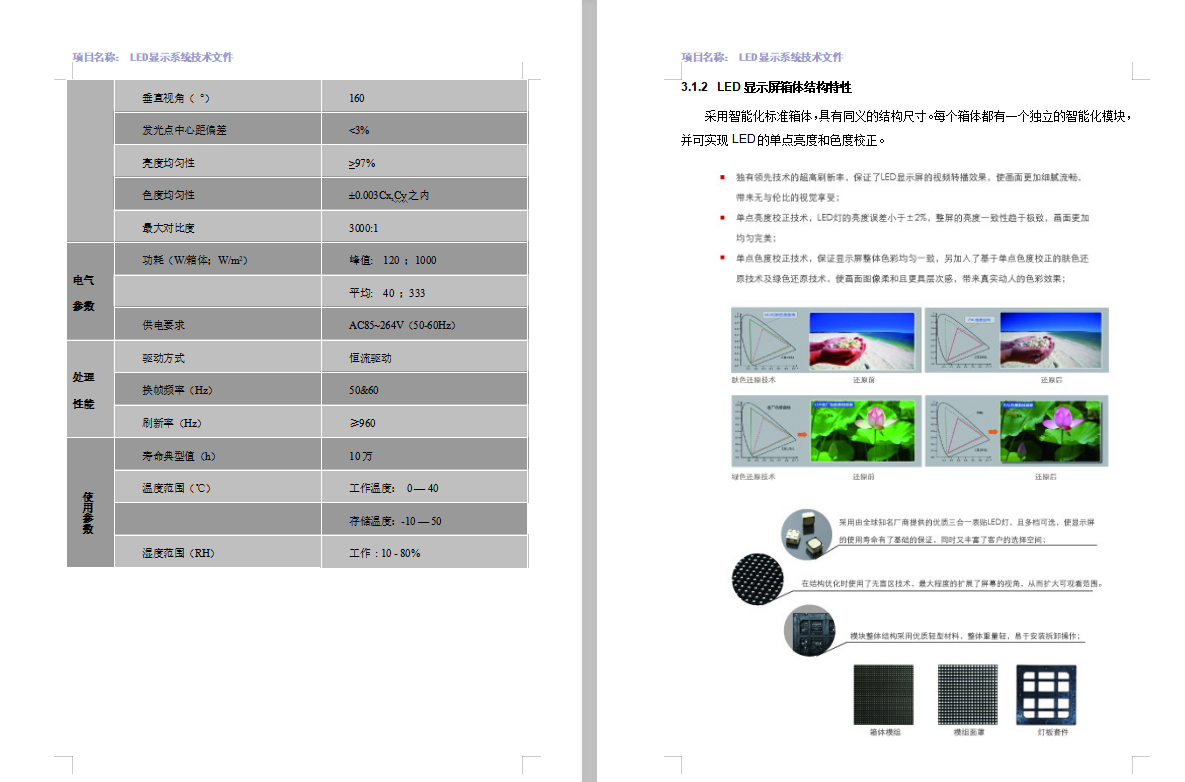This screenshot has height=782, width=1185.
Task: Select the 模组面罩 module mask image
Action: (968, 694)
